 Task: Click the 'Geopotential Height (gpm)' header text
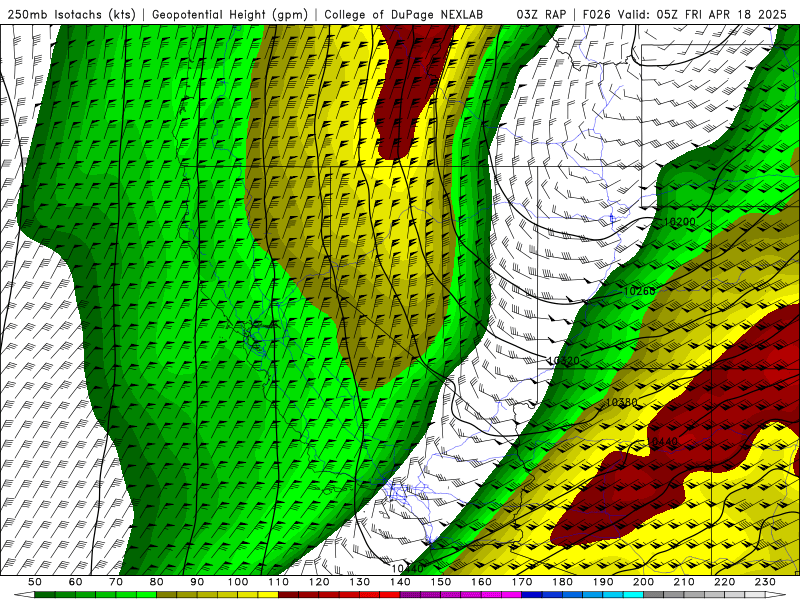[x=230, y=14]
